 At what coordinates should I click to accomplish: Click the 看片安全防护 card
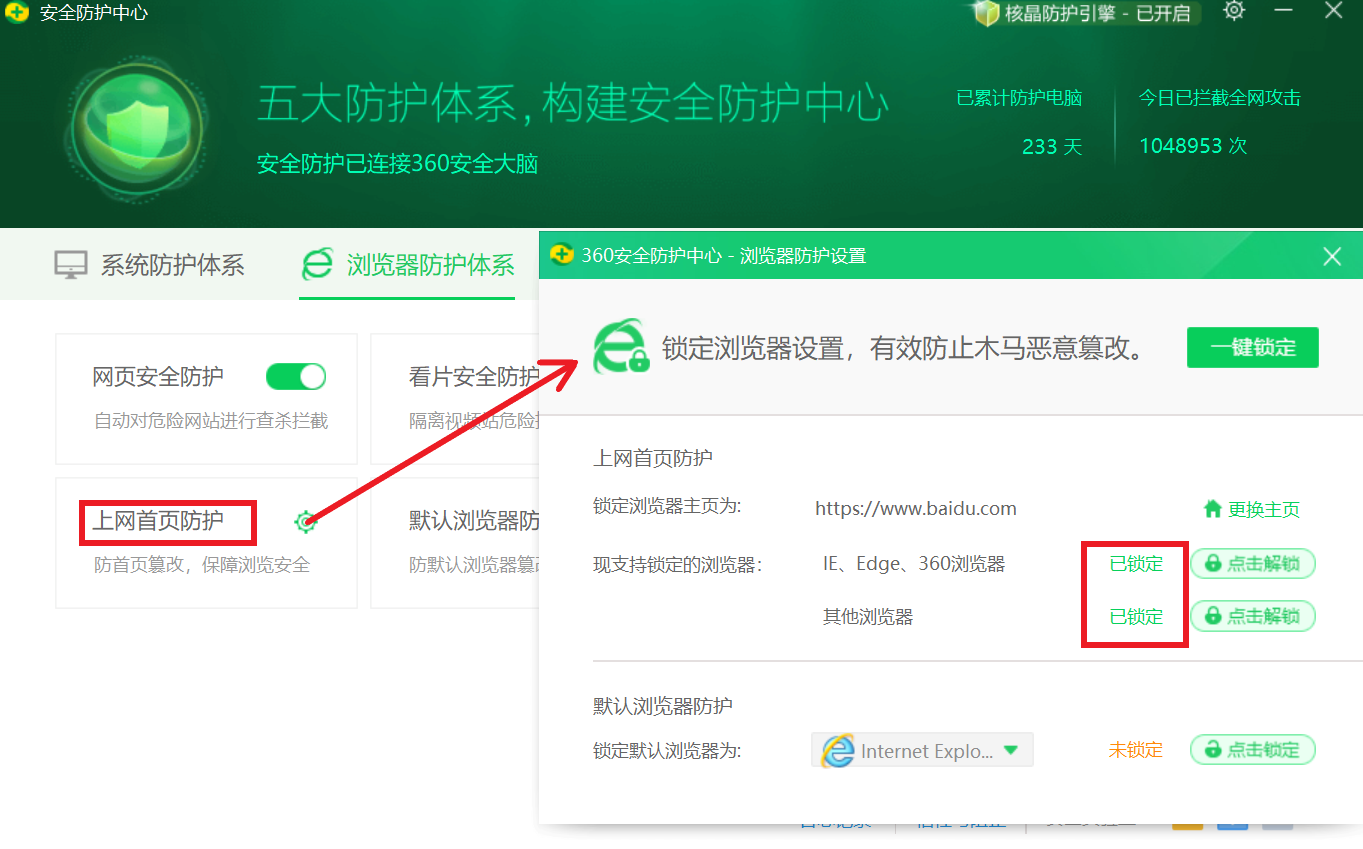(455, 398)
